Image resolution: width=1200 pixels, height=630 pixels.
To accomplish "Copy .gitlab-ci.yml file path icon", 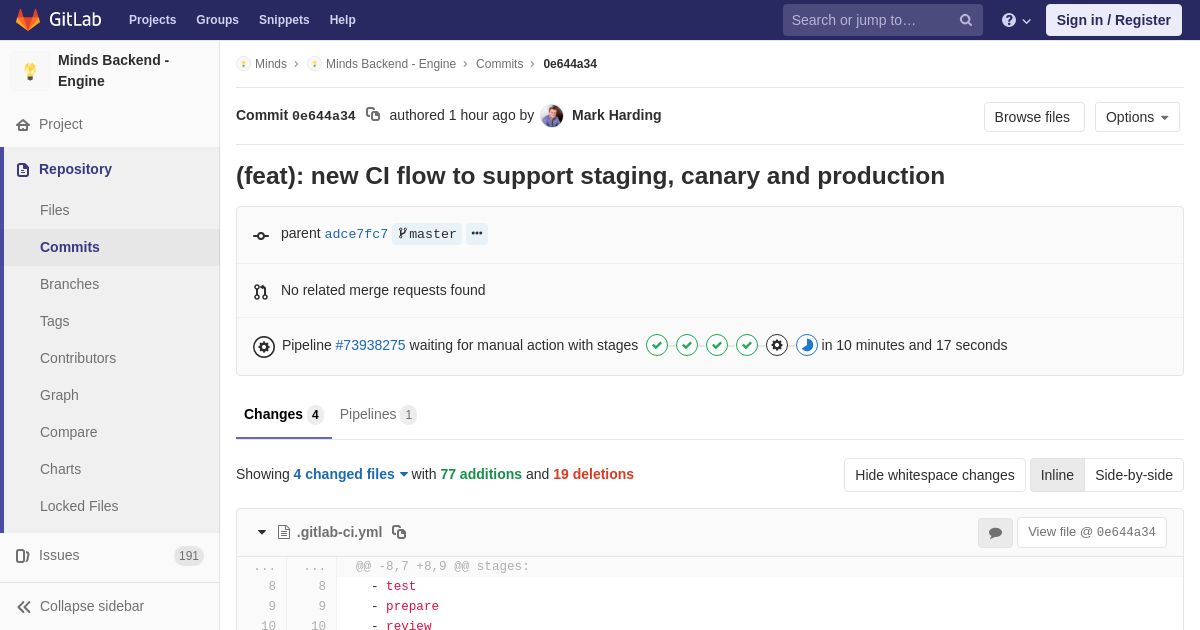I will coord(399,532).
